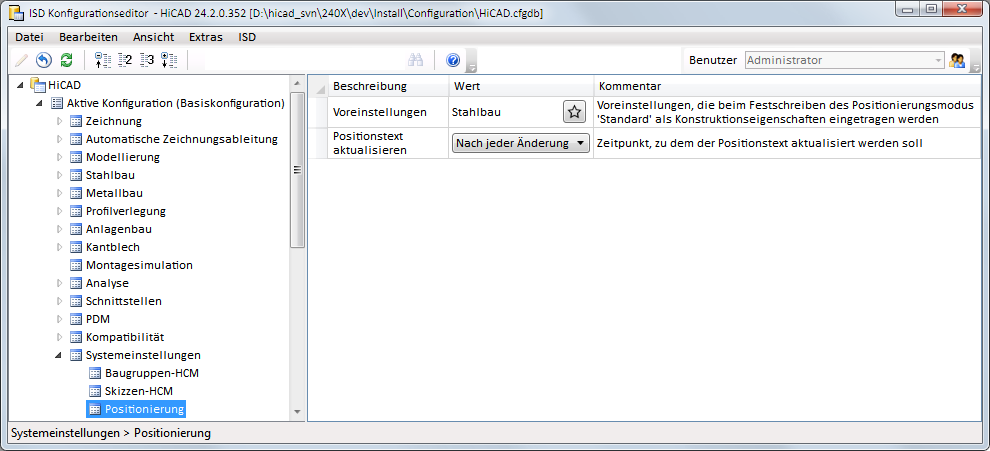Viewport: 990px width, 451px height.
Task: Click the pencil edit icon in toolbar
Action: click(x=21, y=60)
